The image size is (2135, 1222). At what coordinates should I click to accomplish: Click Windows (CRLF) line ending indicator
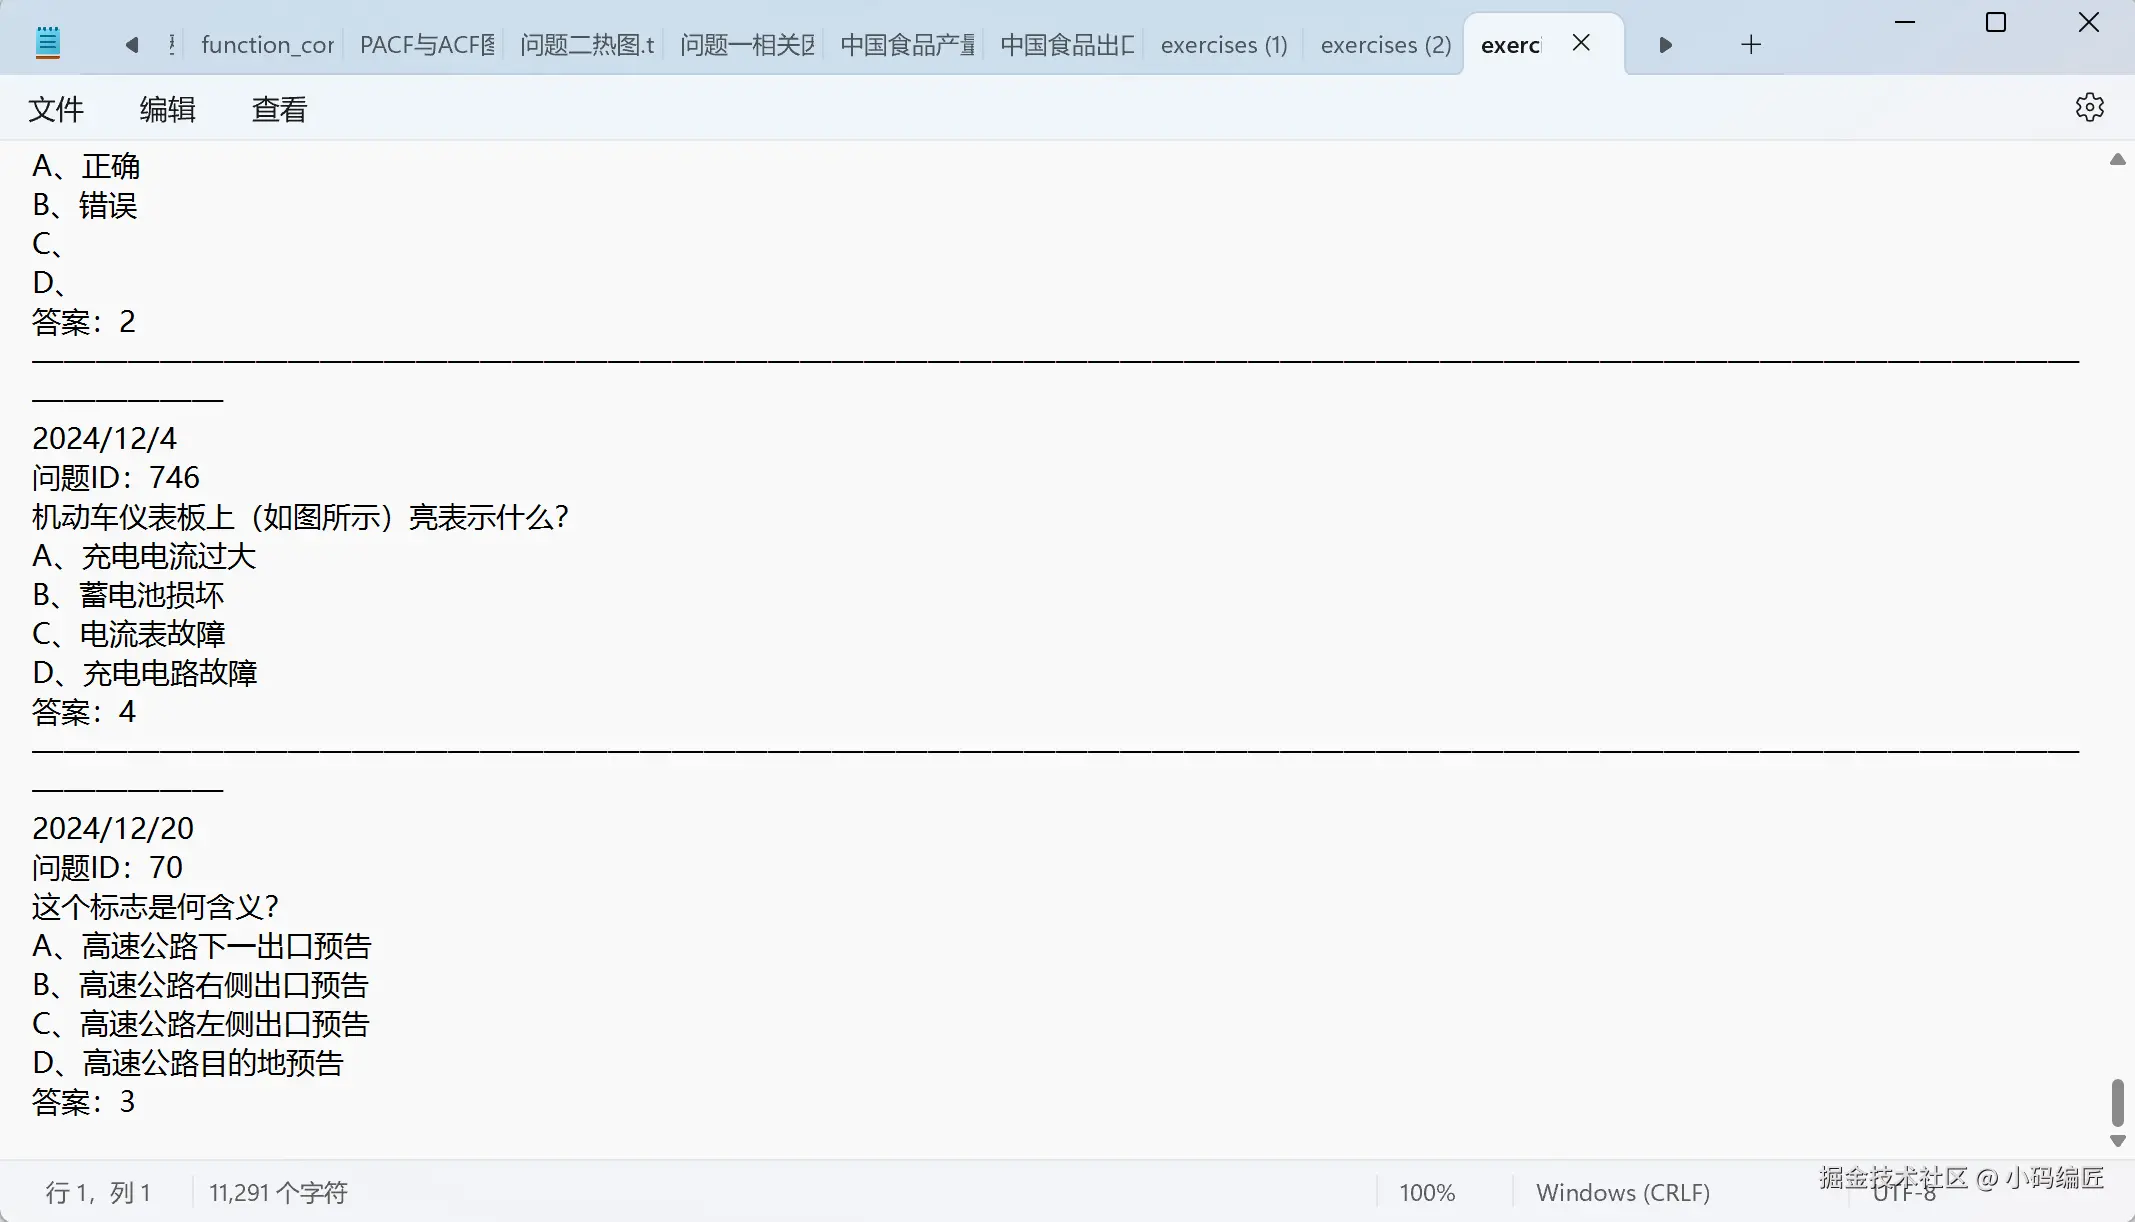tap(1622, 1192)
